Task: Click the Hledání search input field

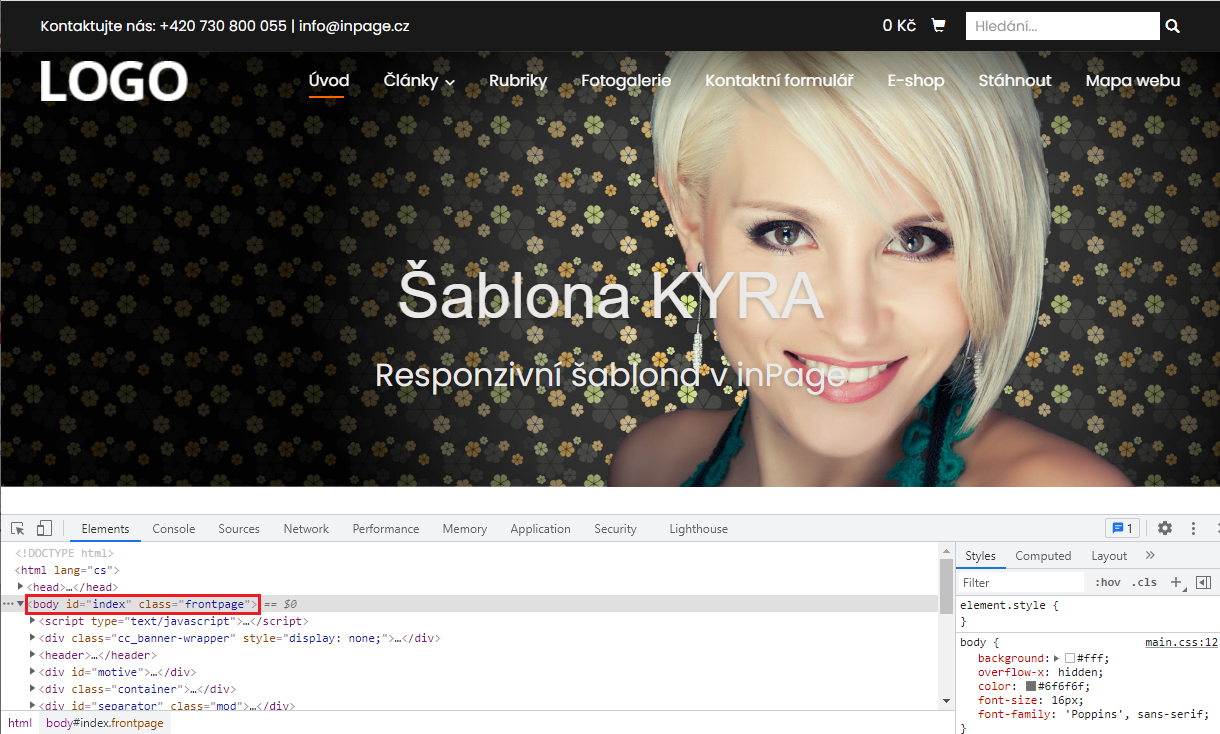Action: [x=1061, y=26]
